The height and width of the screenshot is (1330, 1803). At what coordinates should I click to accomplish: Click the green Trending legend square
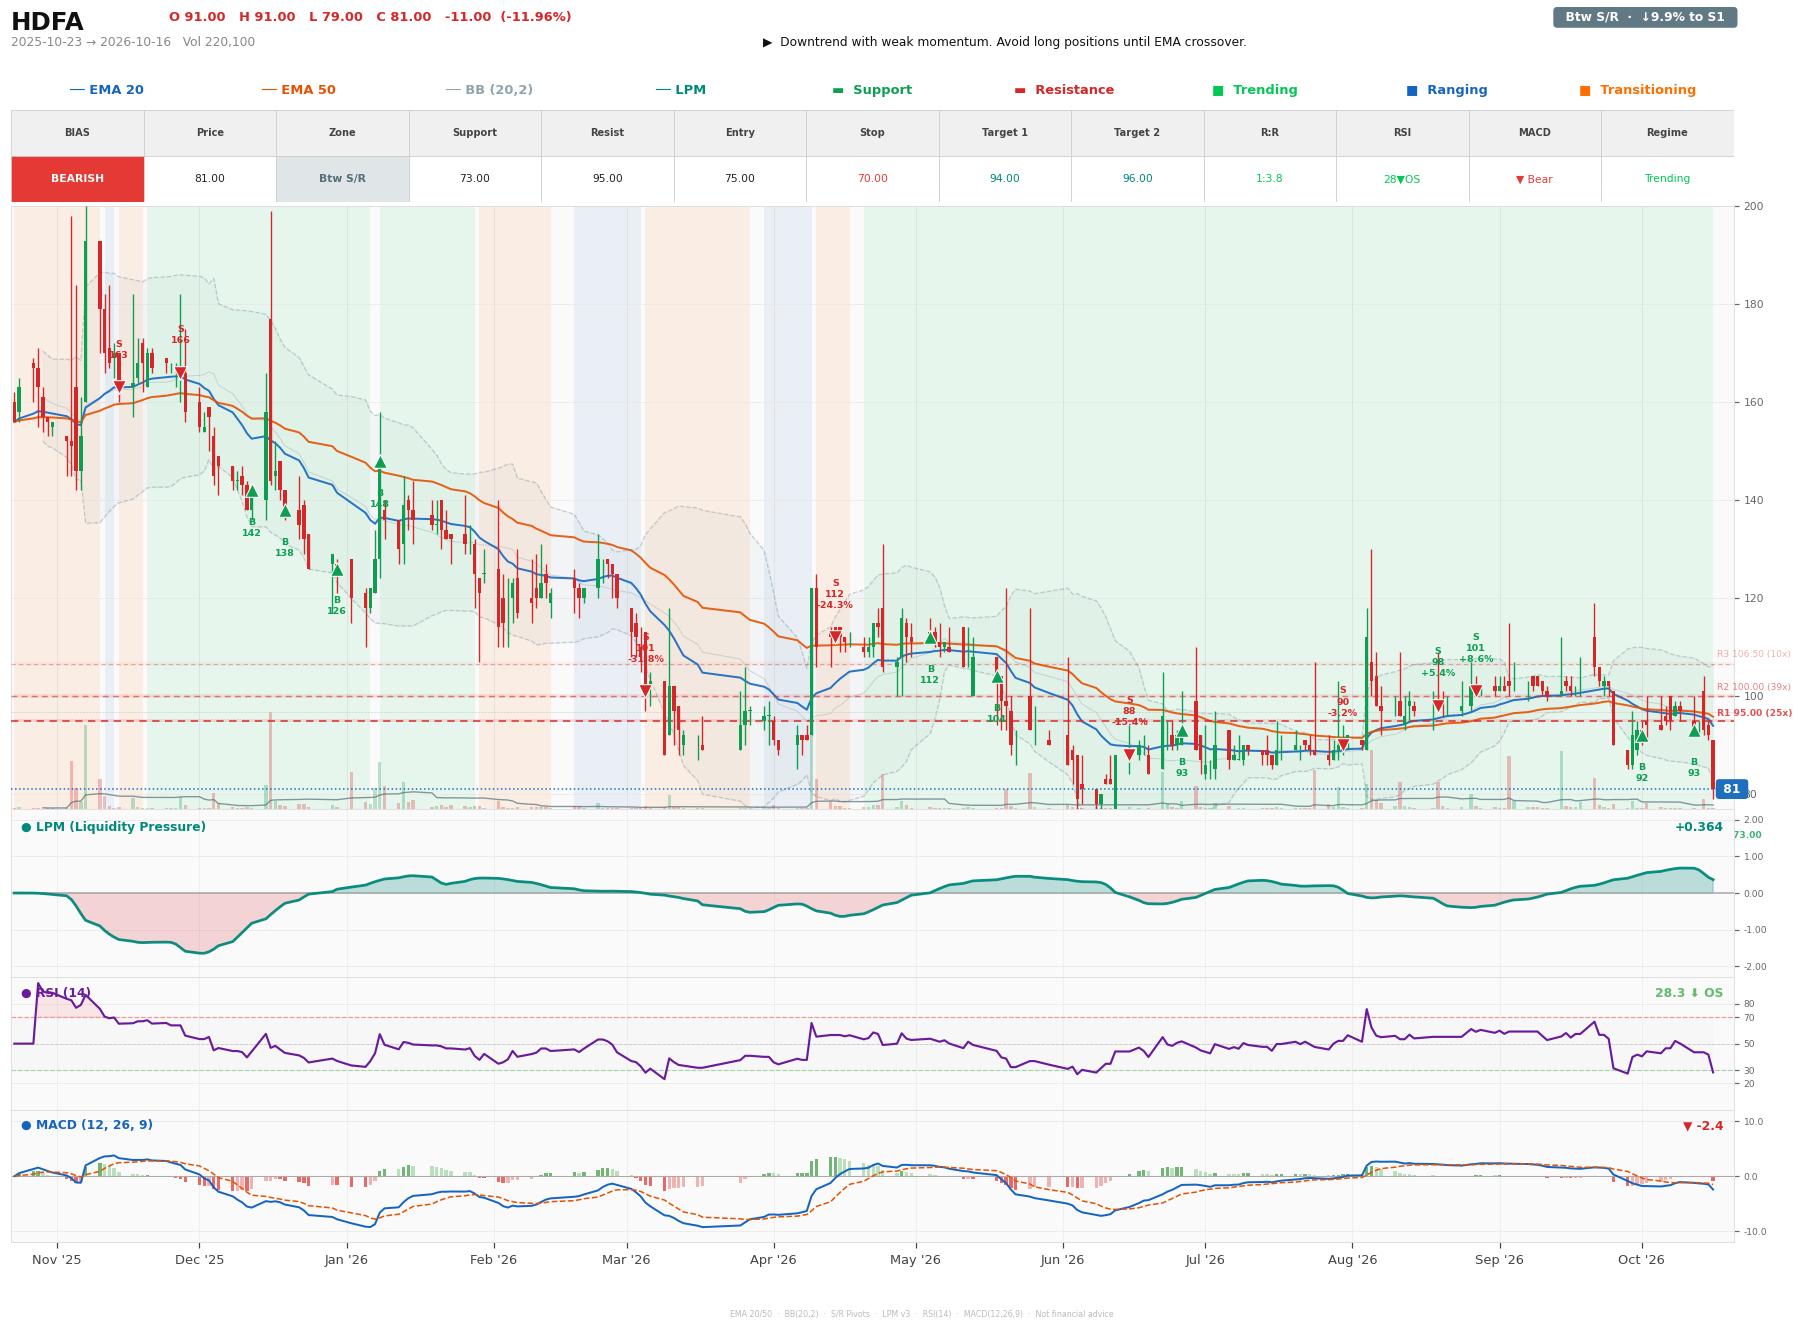click(x=1218, y=90)
